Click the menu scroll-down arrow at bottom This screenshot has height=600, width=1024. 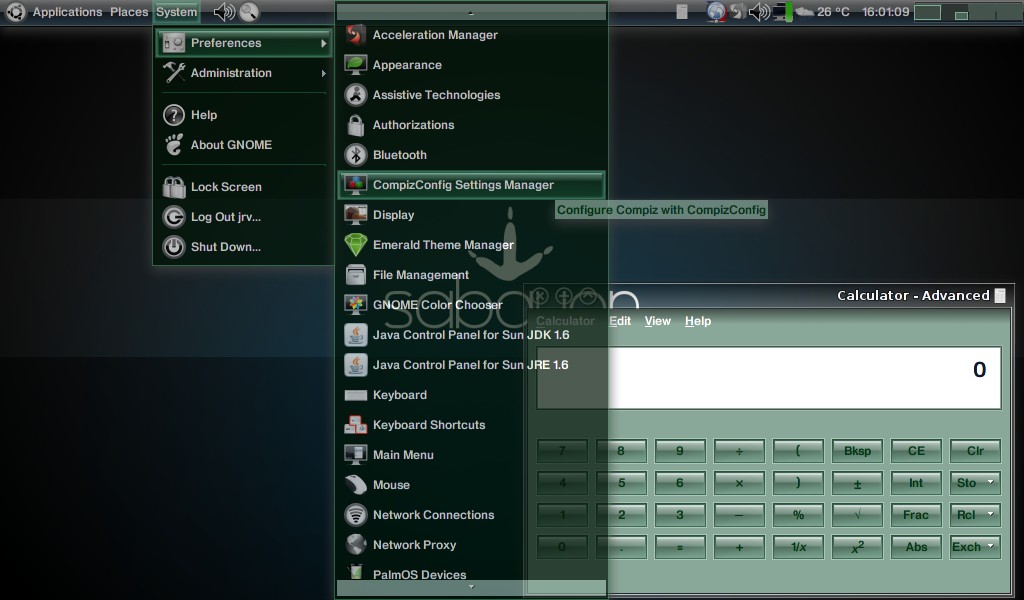pos(471,587)
